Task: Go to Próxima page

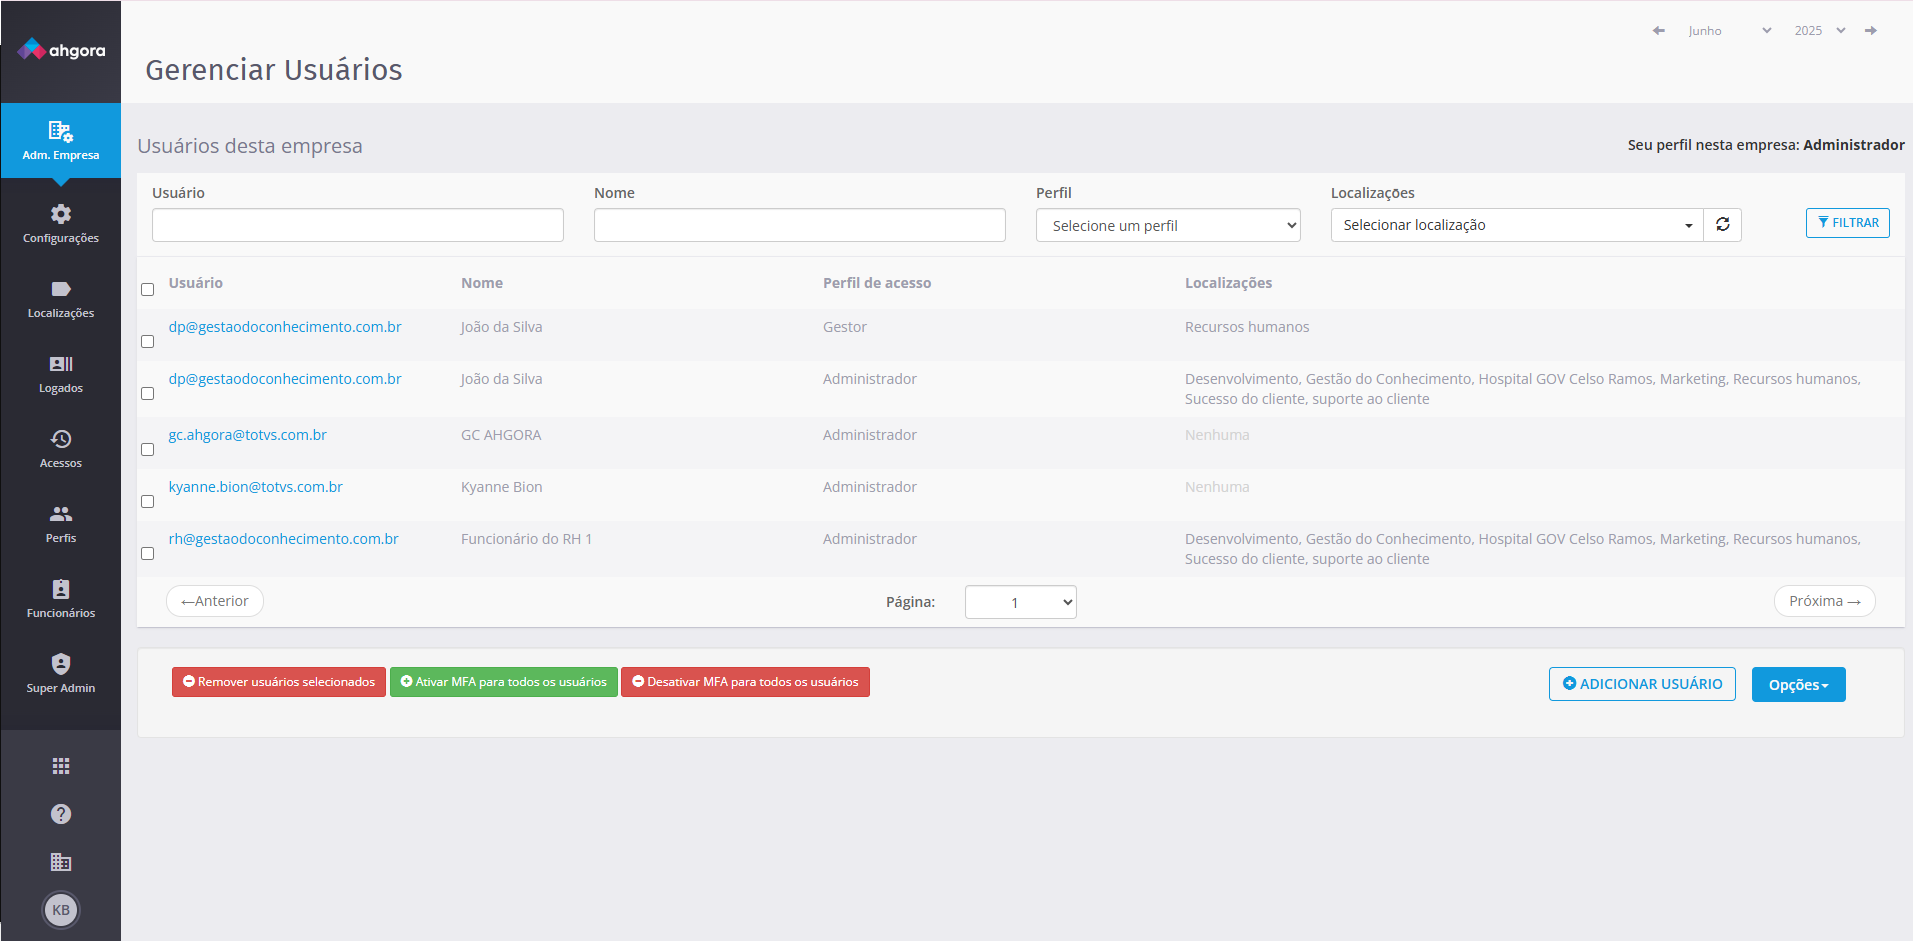Action: (1824, 601)
